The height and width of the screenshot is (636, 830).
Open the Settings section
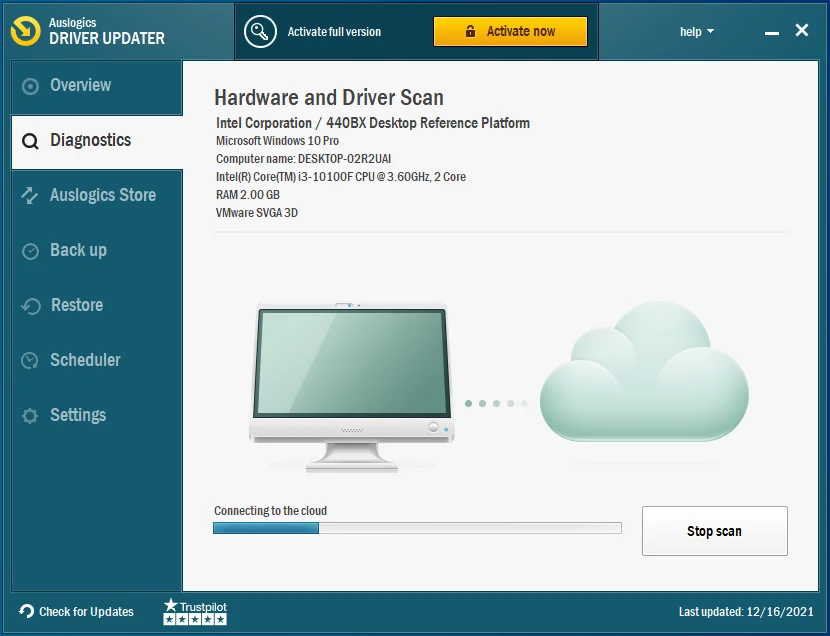coord(97,416)
